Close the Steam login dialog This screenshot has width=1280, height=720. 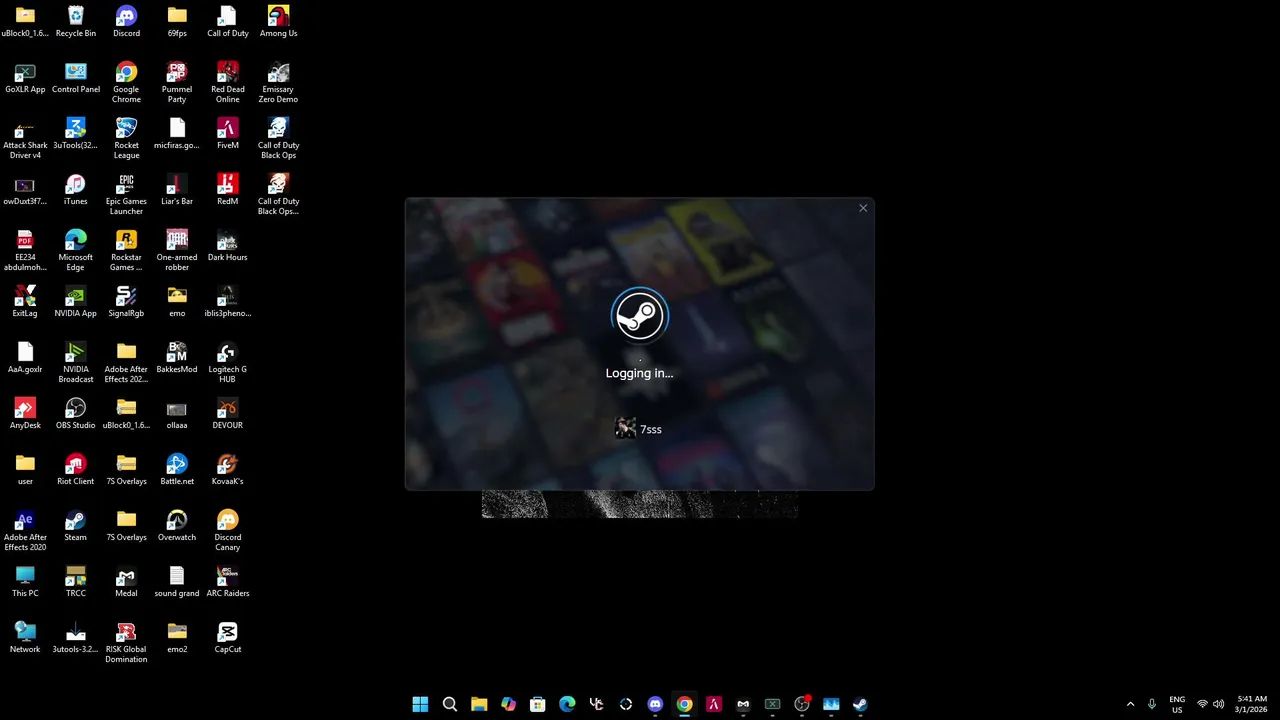[x=863, y=208]
